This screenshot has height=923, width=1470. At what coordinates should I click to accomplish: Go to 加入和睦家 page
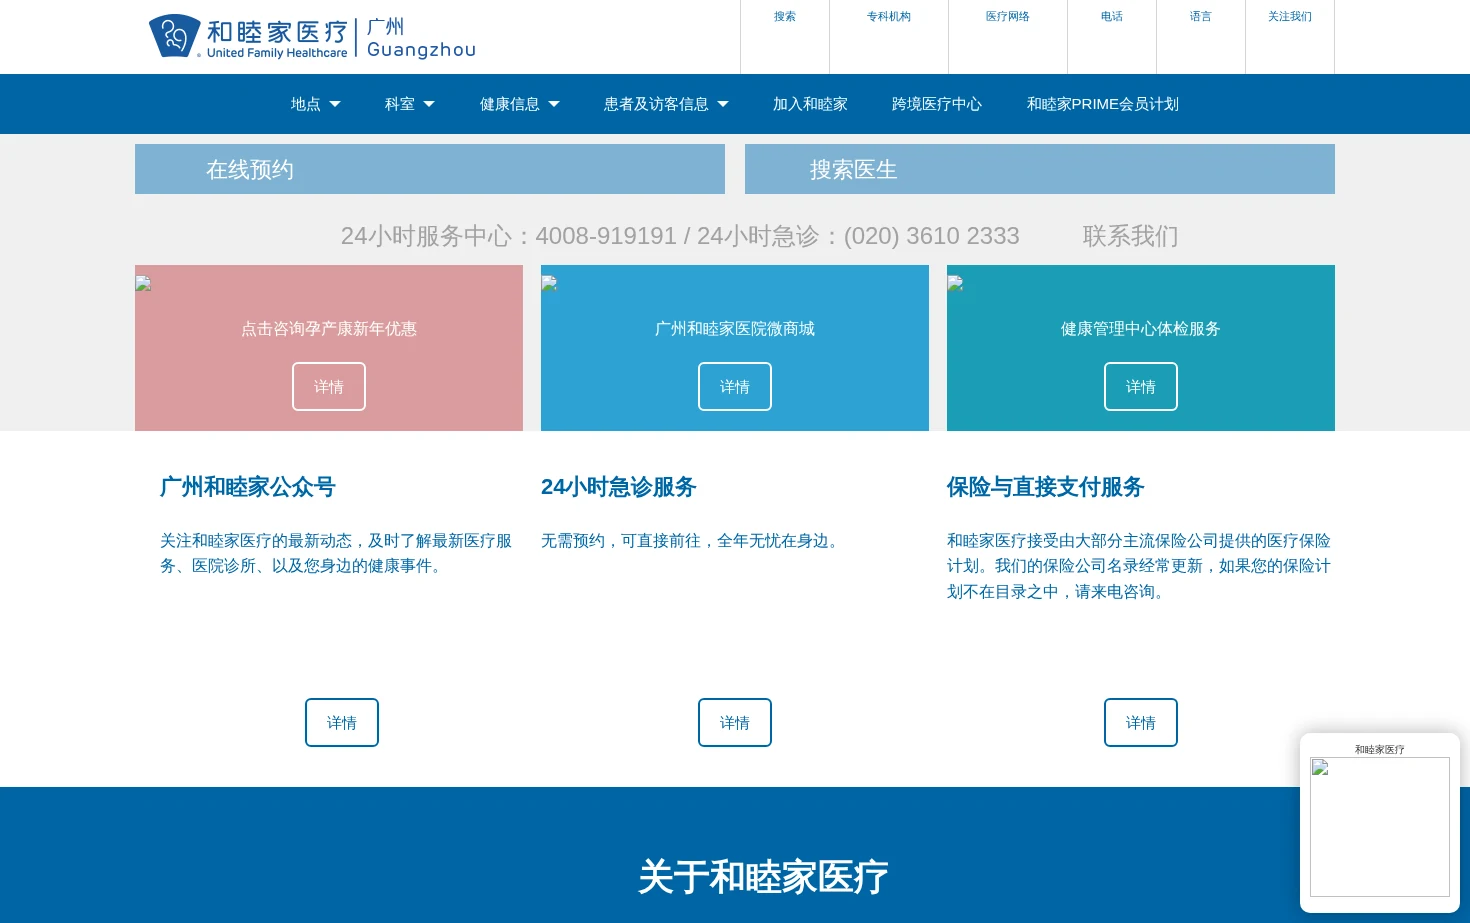810,104
